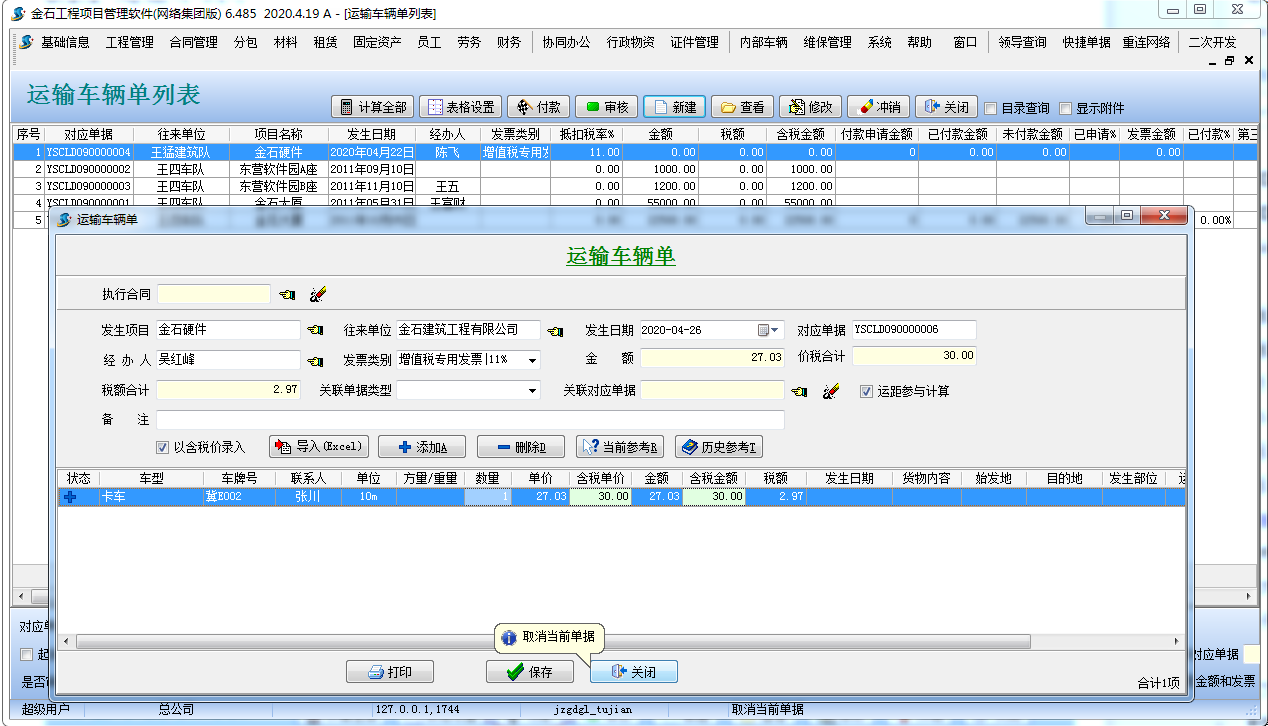Screen dimensions: 1268x726
Task: Toggle the 运距参与计算 checkbox
Action: 867,391
